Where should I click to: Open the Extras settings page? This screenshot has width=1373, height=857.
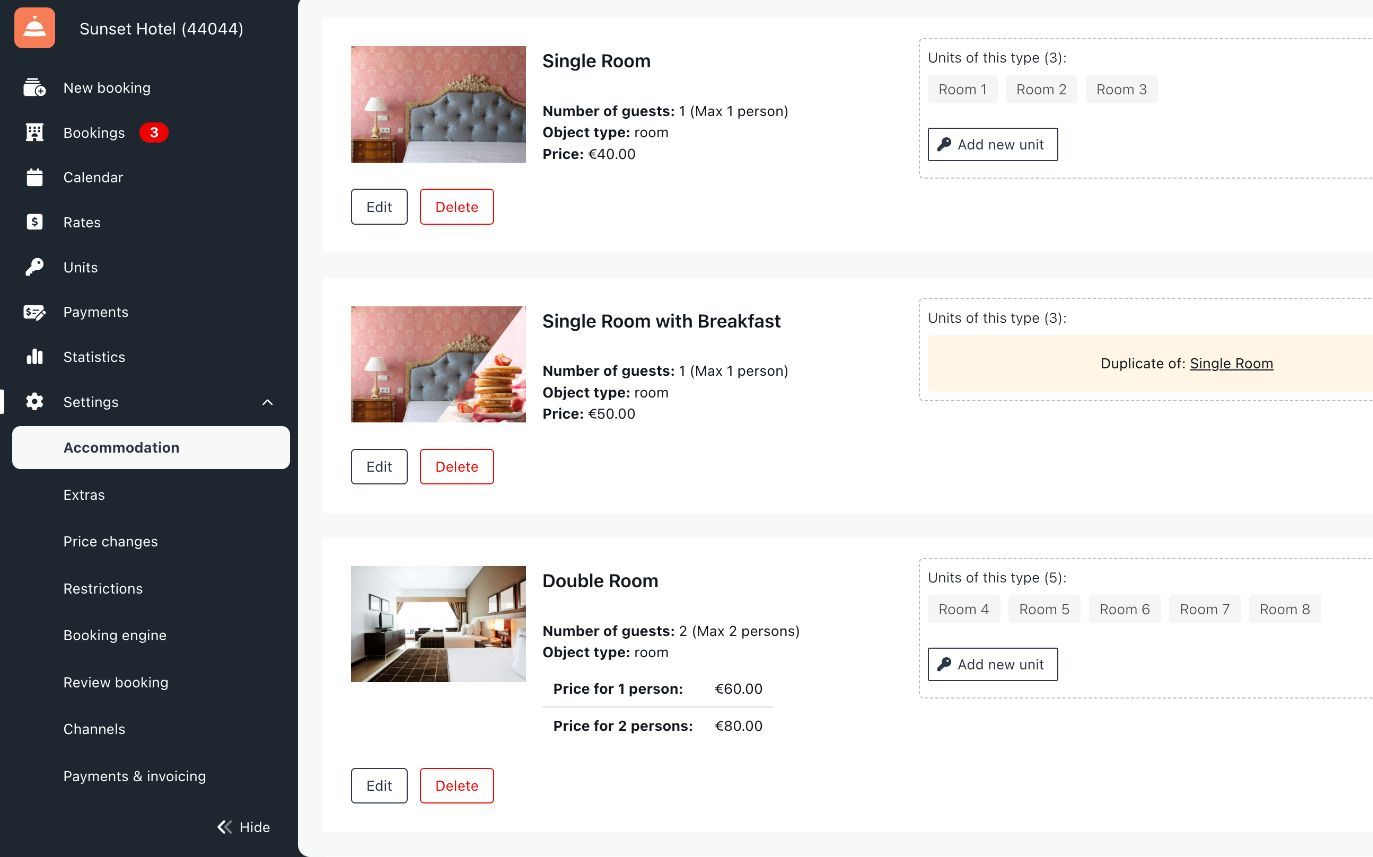(84, 495)
